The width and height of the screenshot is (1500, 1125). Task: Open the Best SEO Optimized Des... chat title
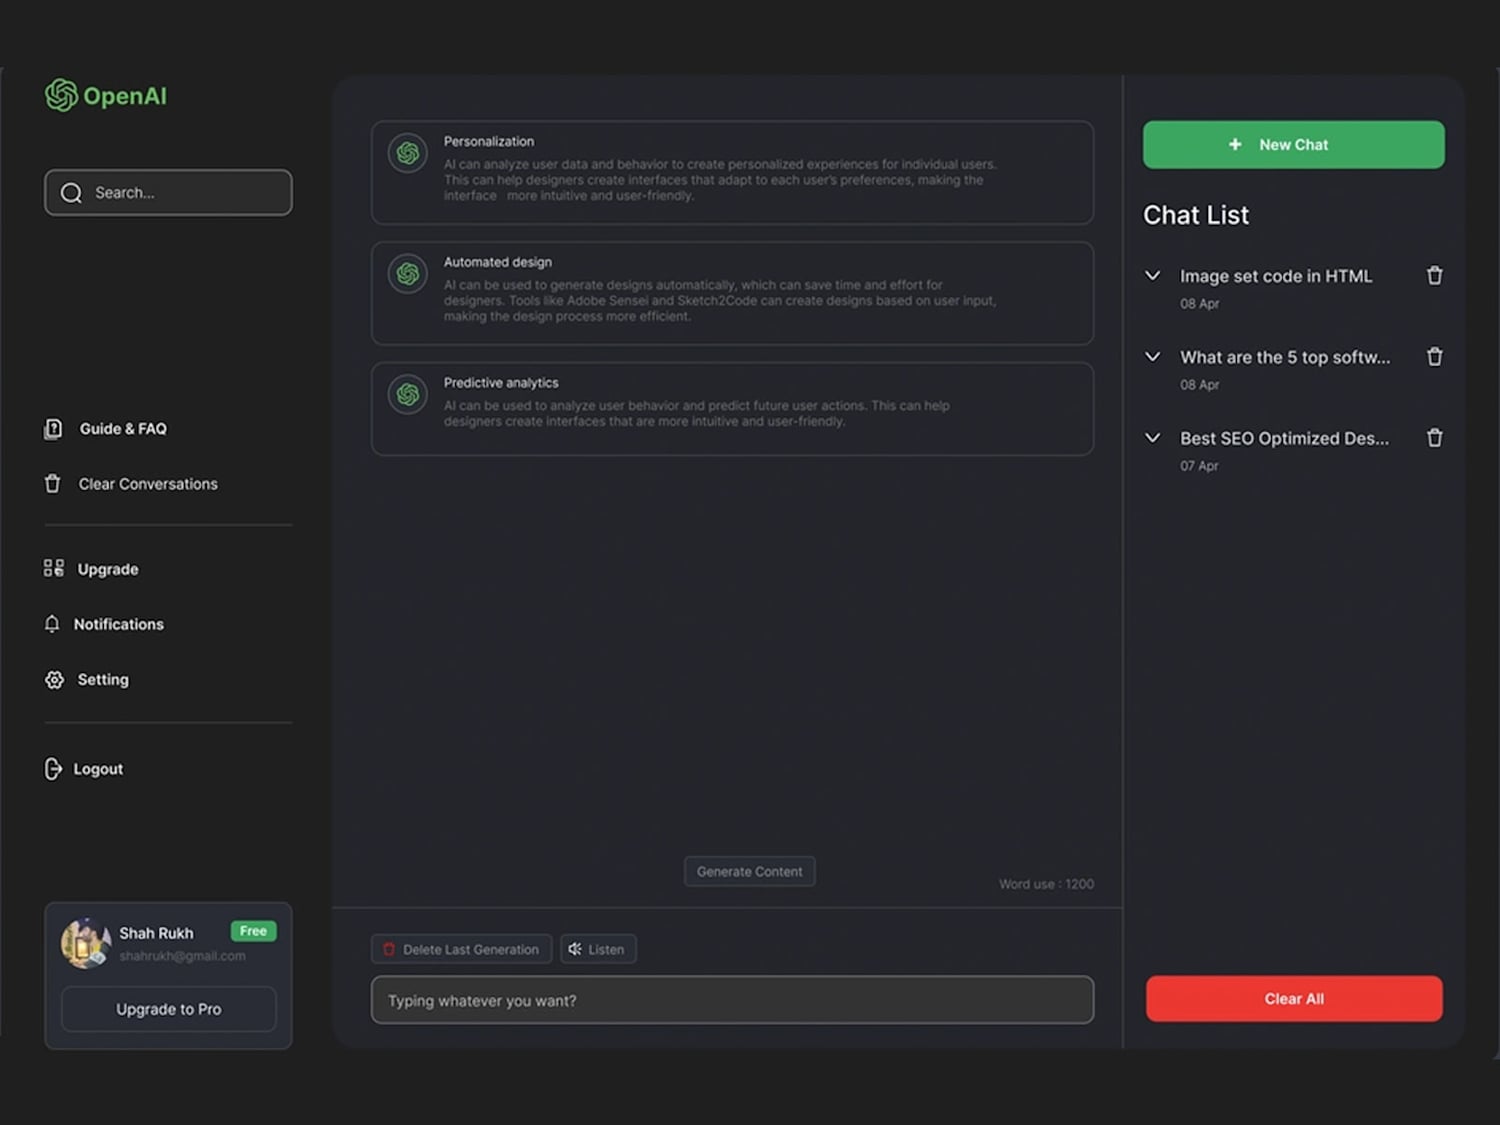pyautogui.click(x=1284, y=438)
